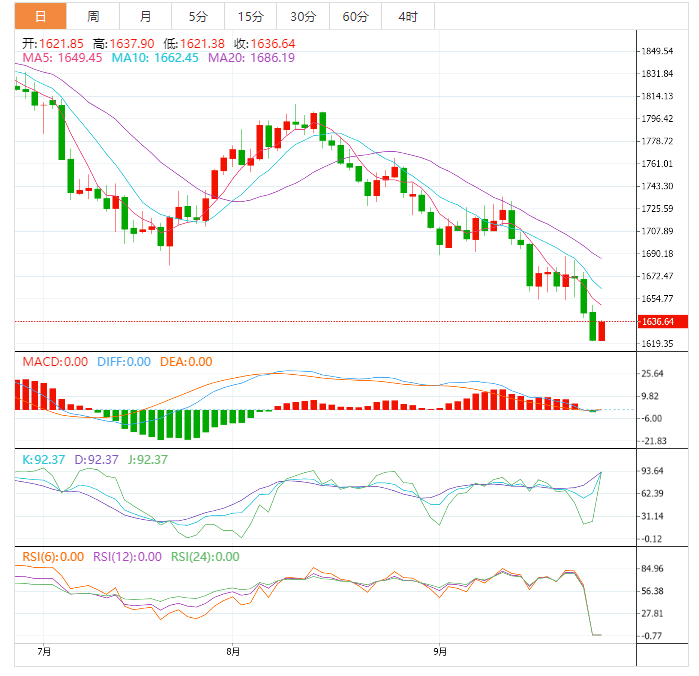
Task: Click the red 1636.64 current price label
Action: [x=662, y=322]
